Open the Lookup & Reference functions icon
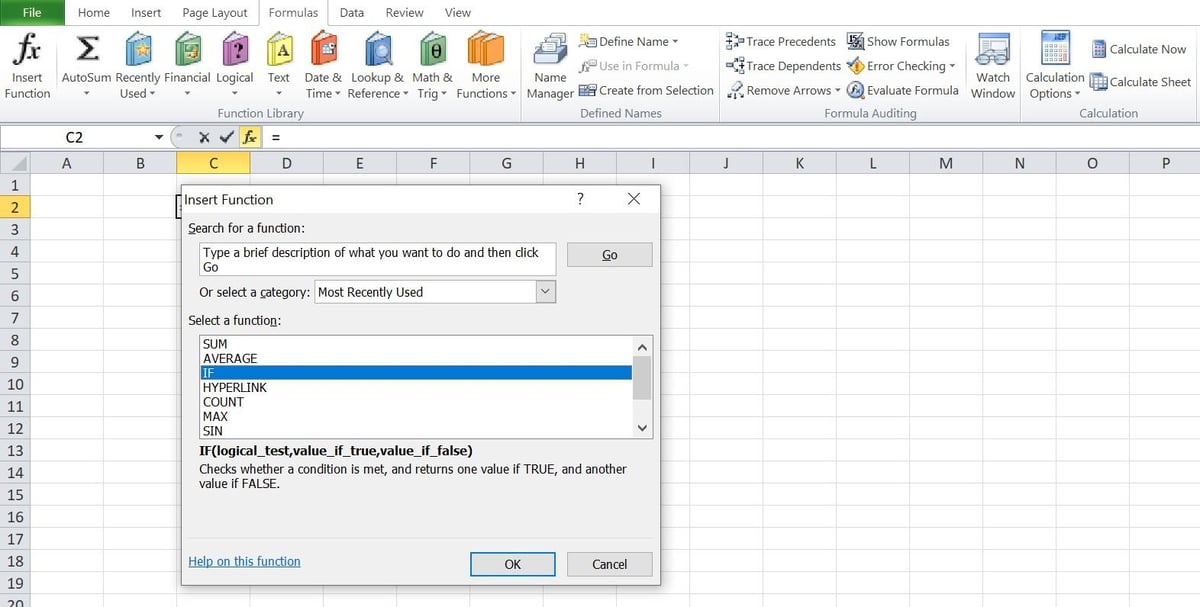1200x607 pixels. point(378,50)
